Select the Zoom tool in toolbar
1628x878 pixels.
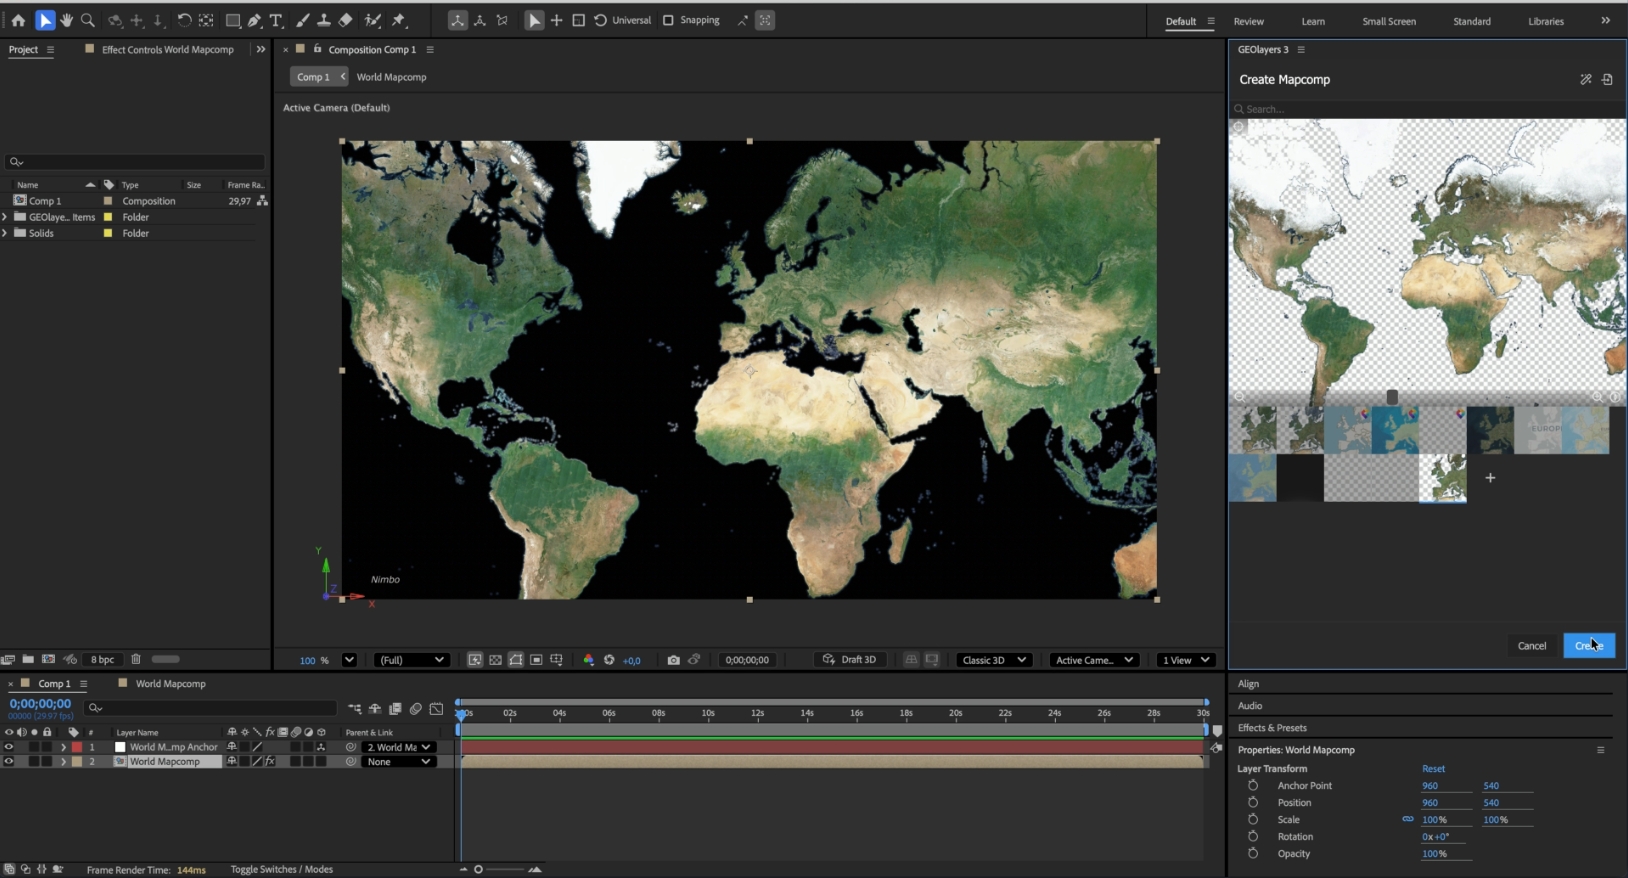tap(88, 20)
